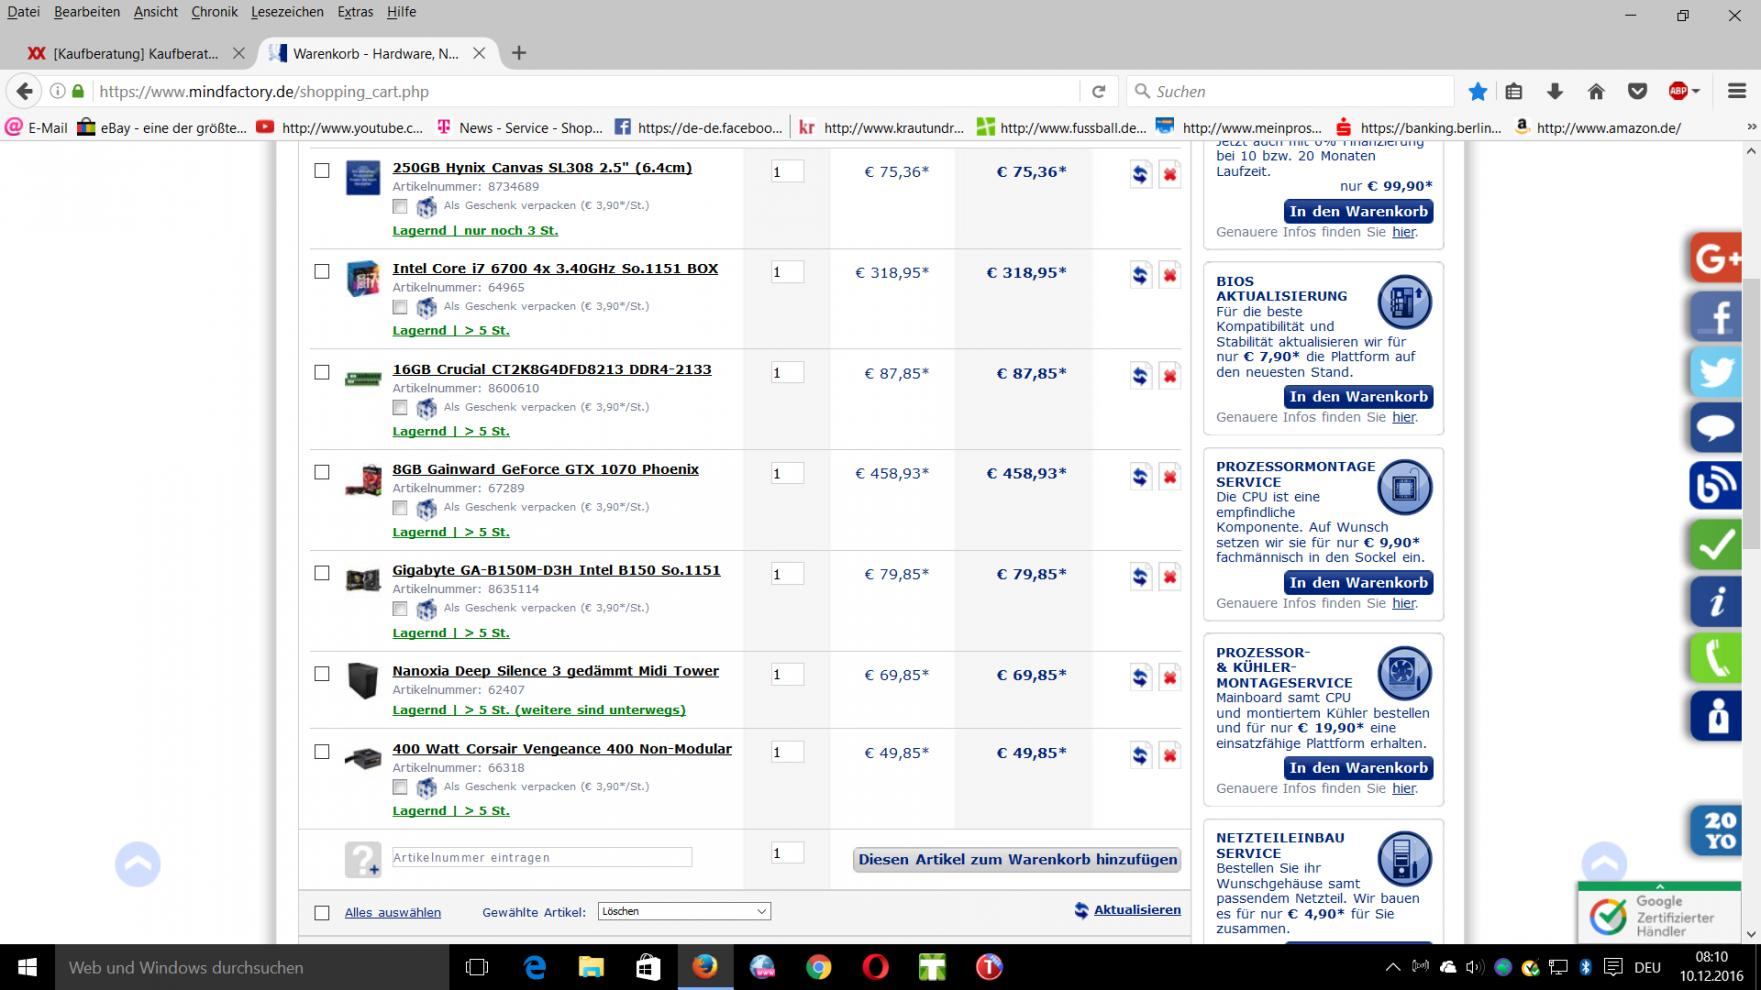Delete the Nanoxia Deep Silence 3 case
This screenshot has height=990, width=1761.
coord(1169,678)
